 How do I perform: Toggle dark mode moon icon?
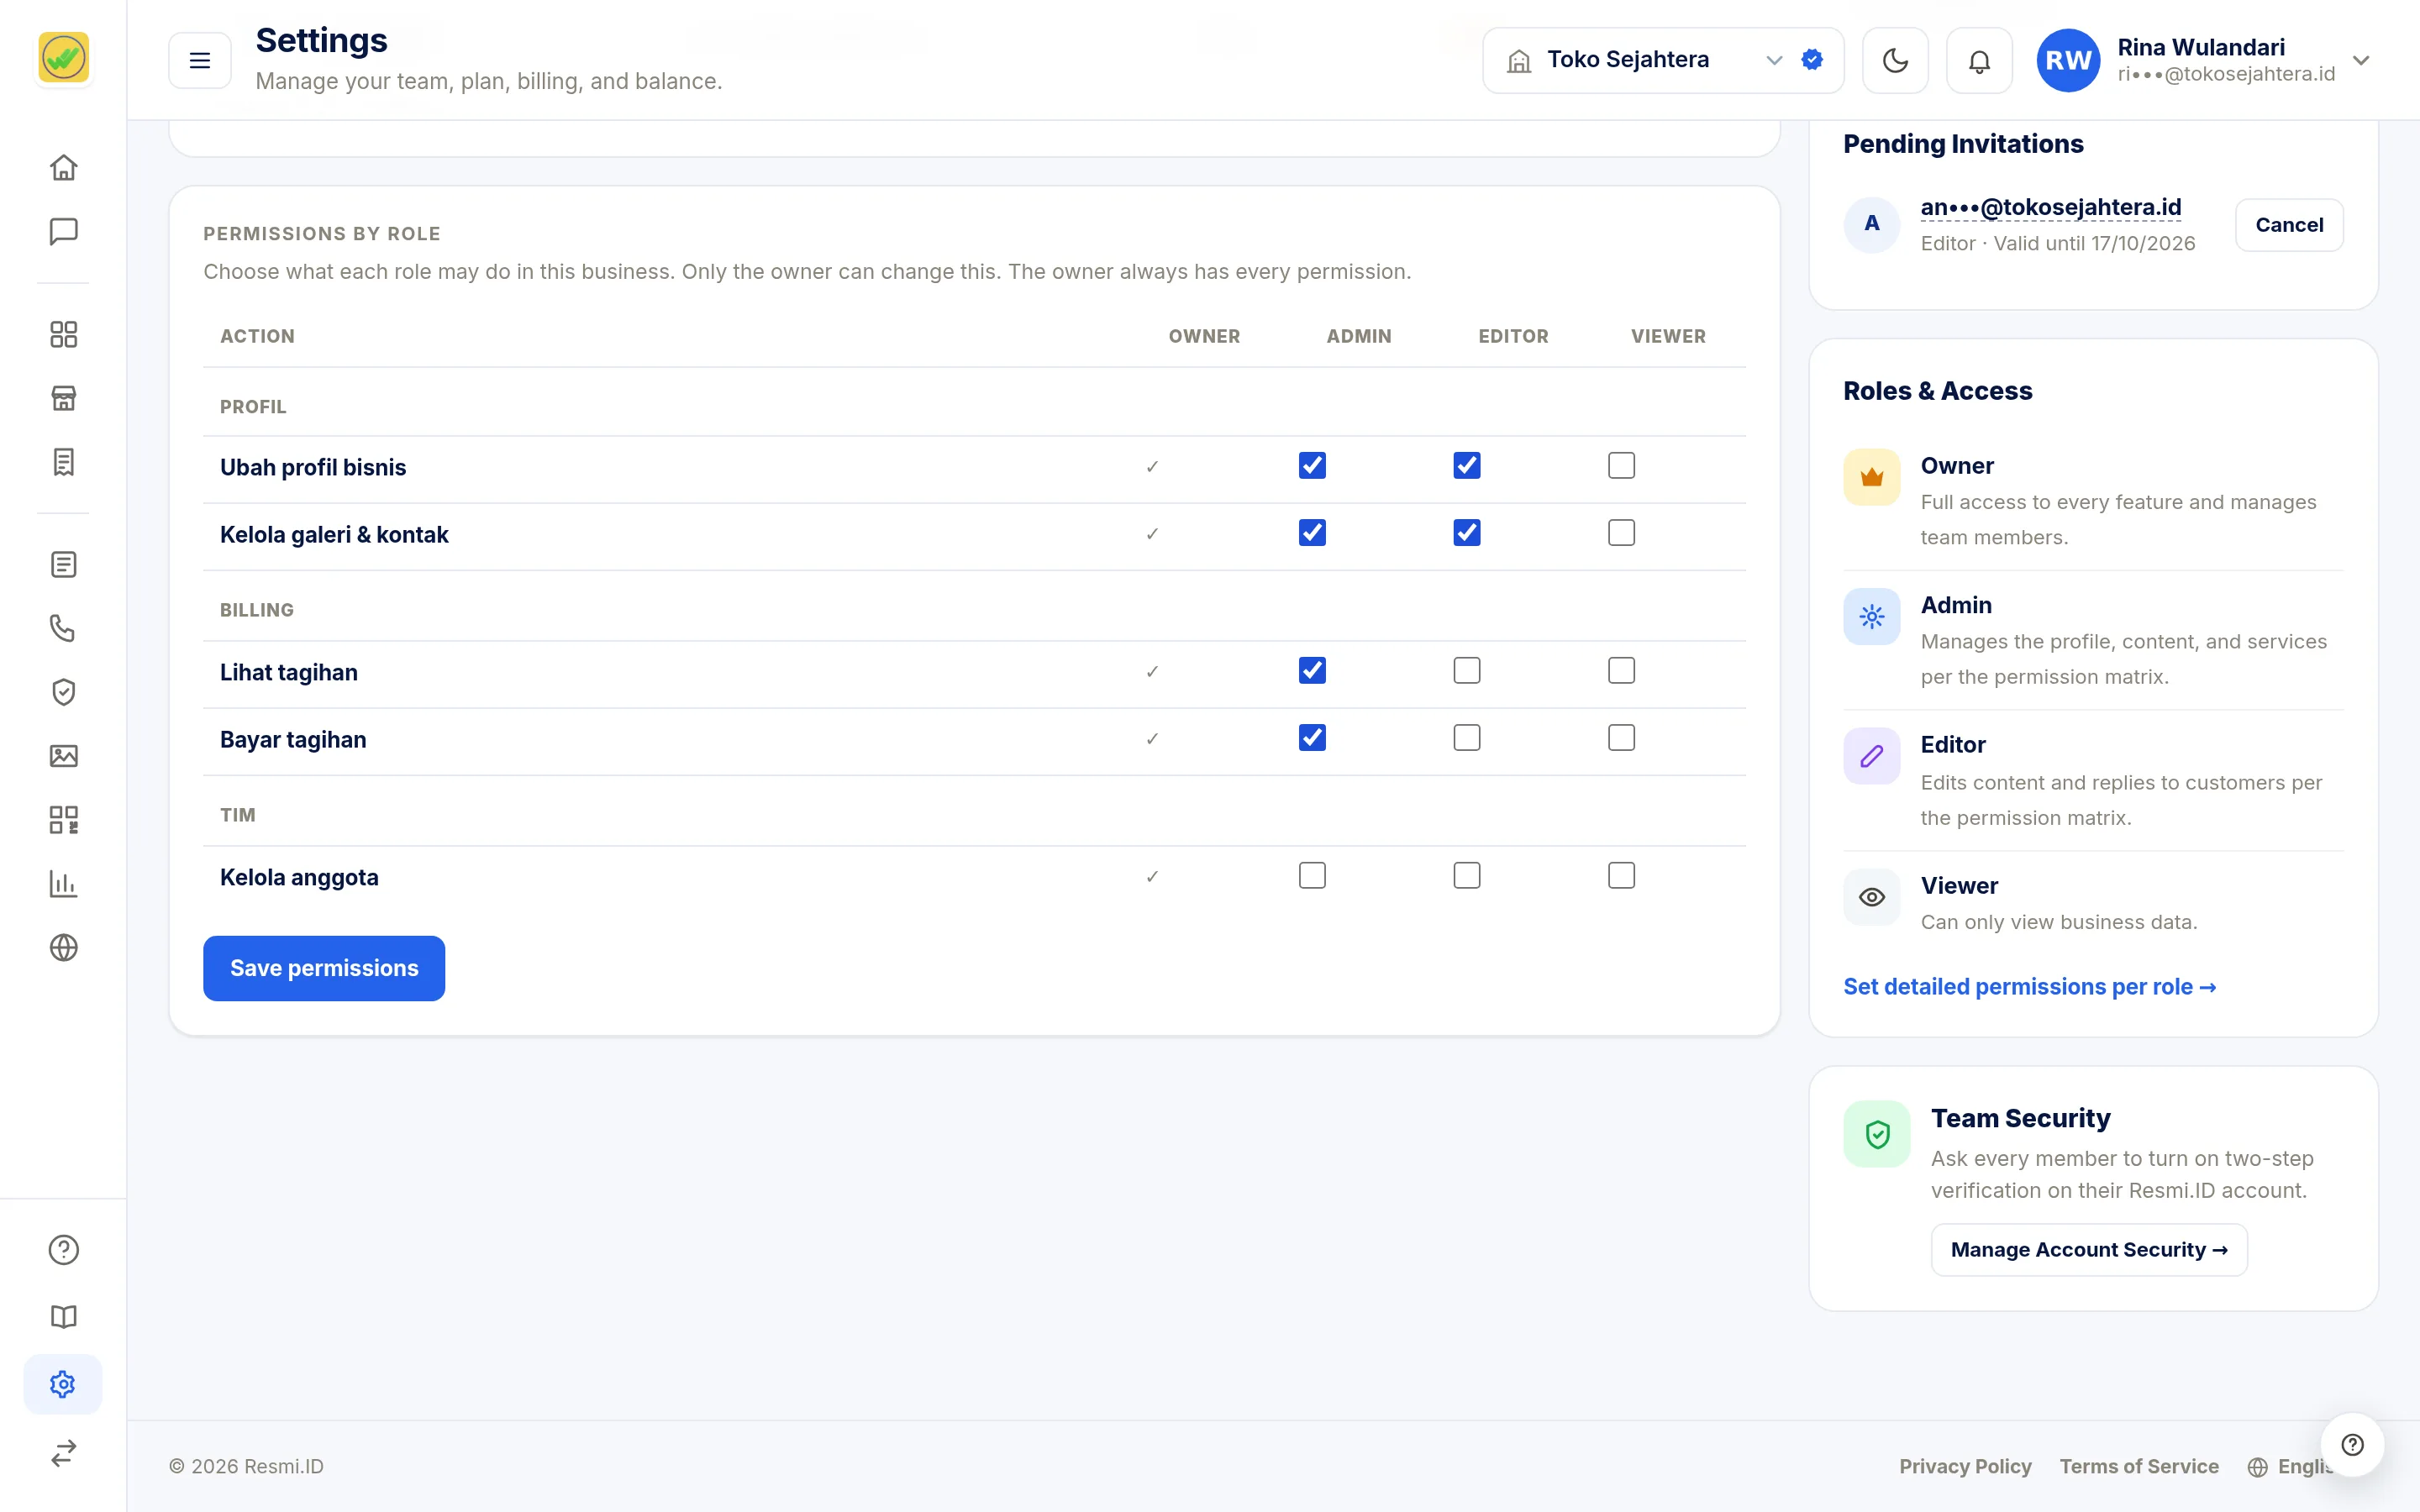click(1895, 60)
